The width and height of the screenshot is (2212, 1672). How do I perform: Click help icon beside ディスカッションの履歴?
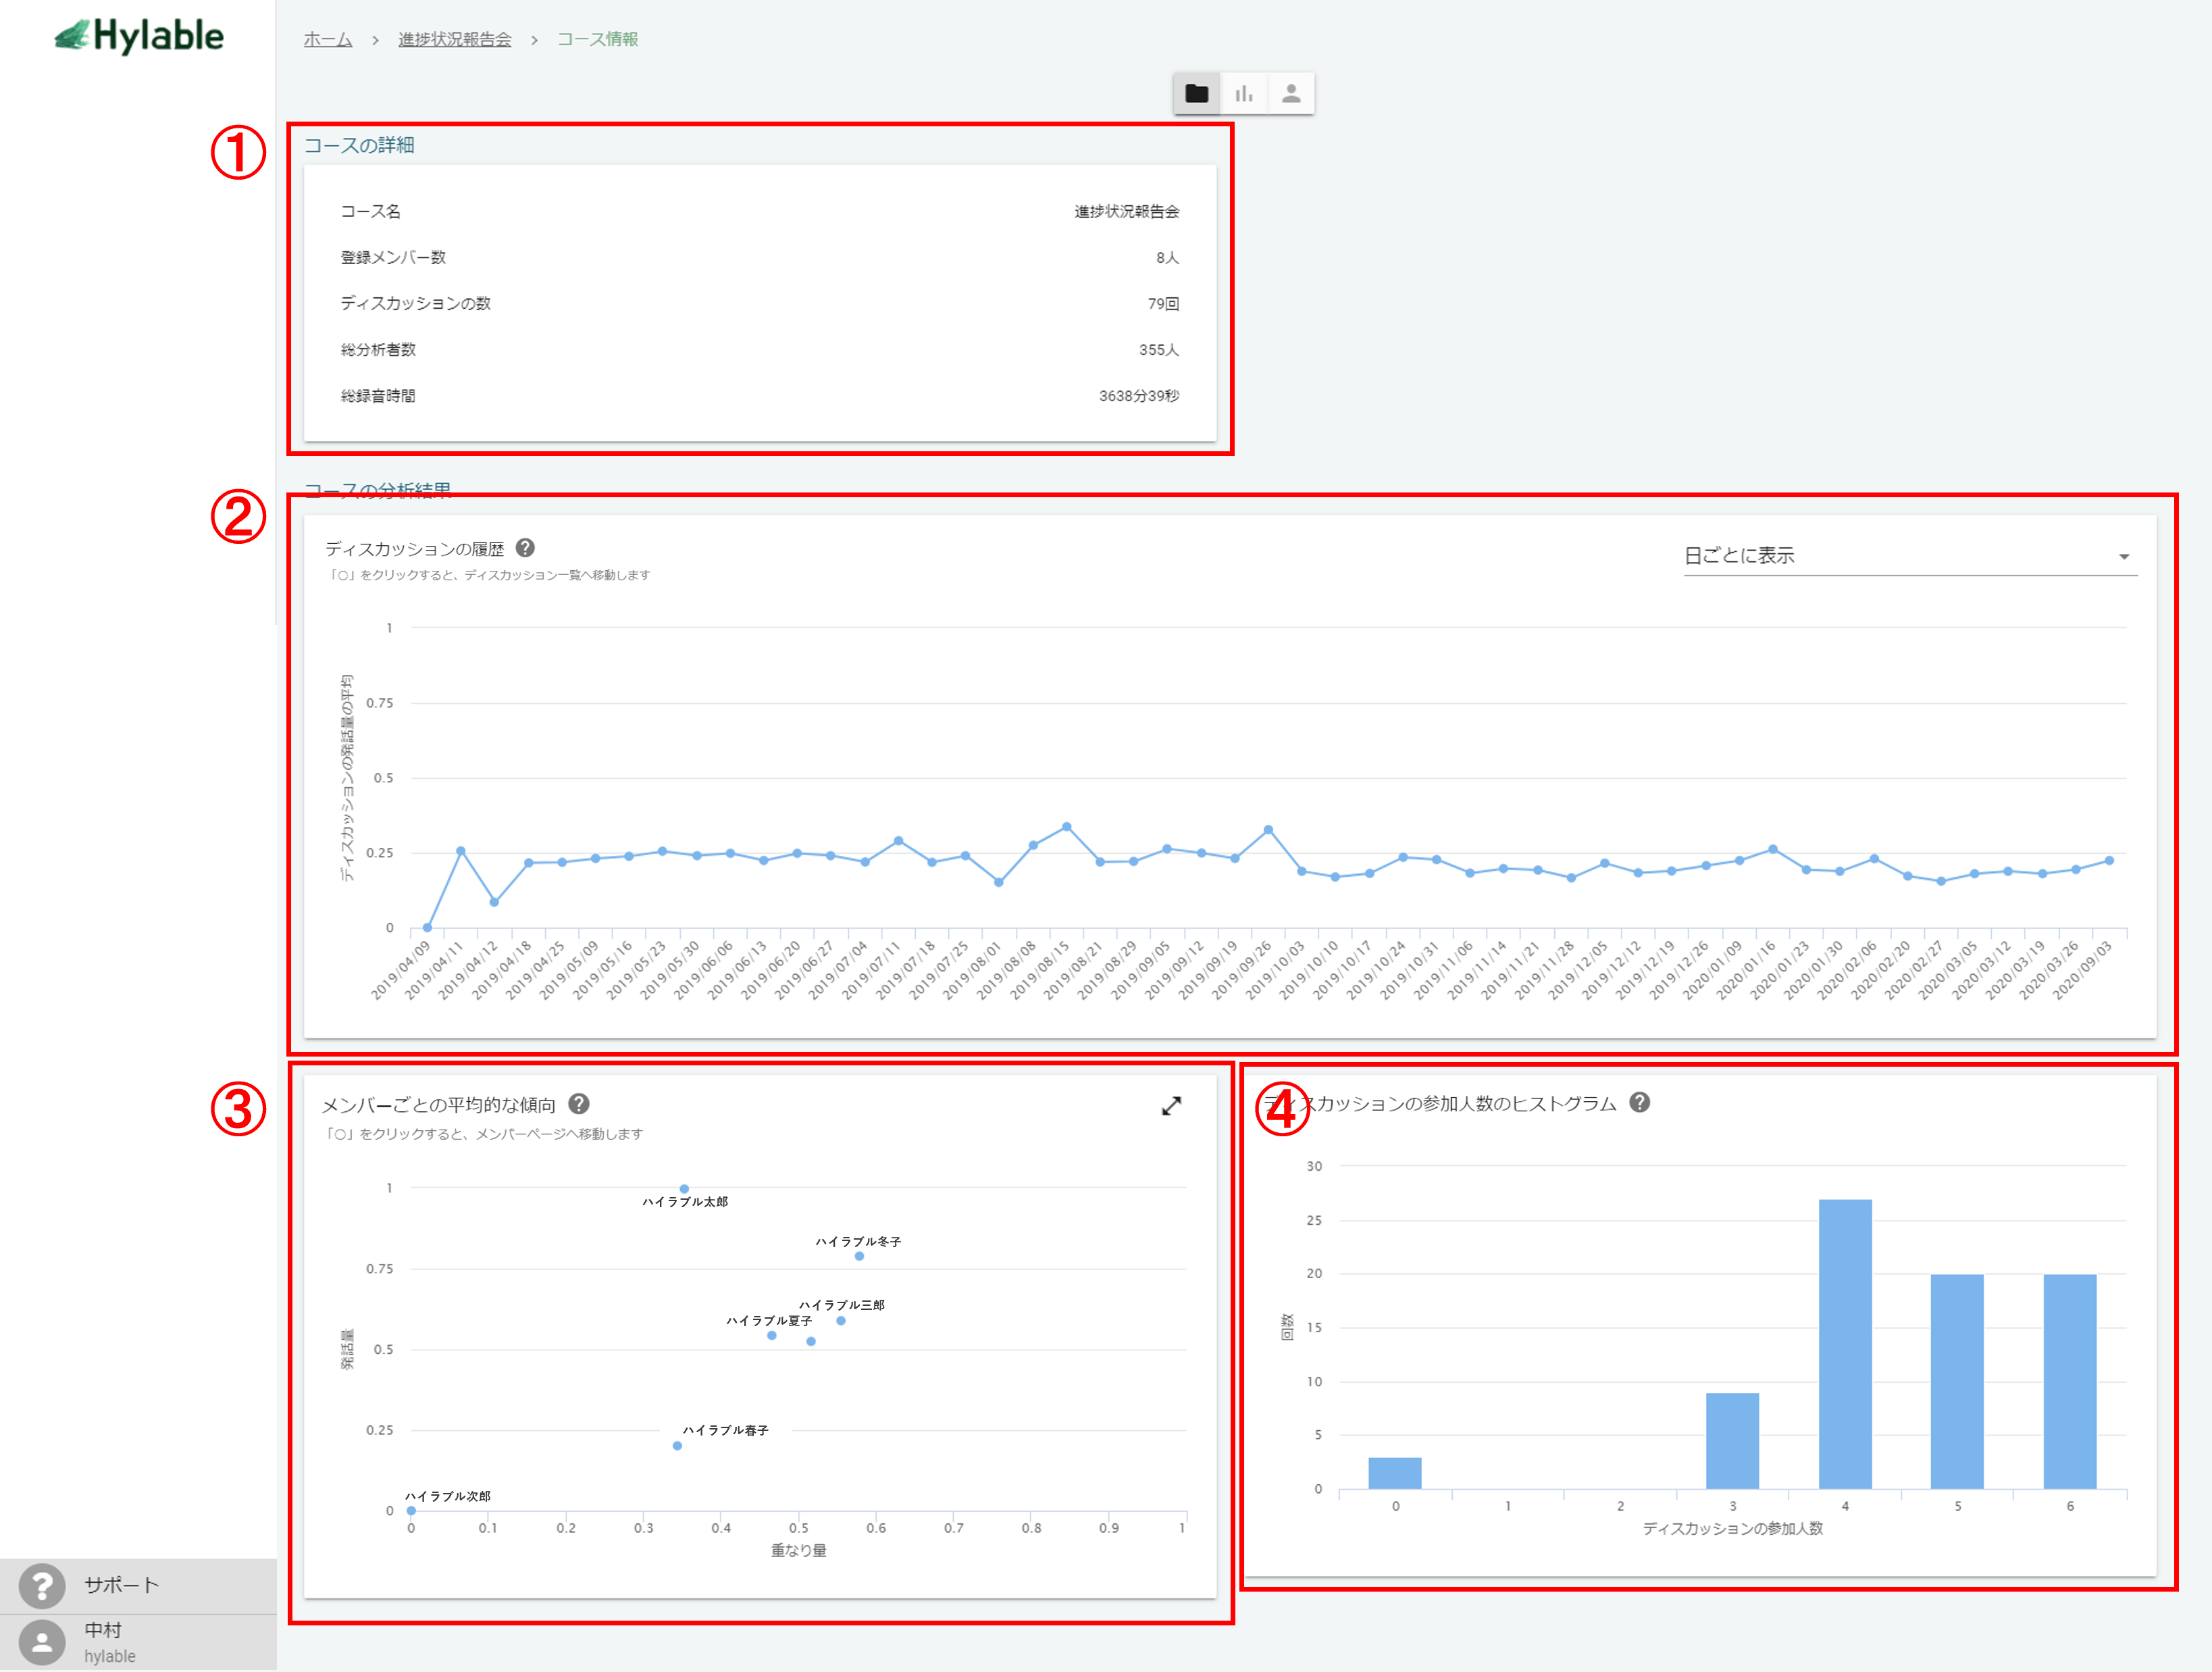(x=525, y=548)
